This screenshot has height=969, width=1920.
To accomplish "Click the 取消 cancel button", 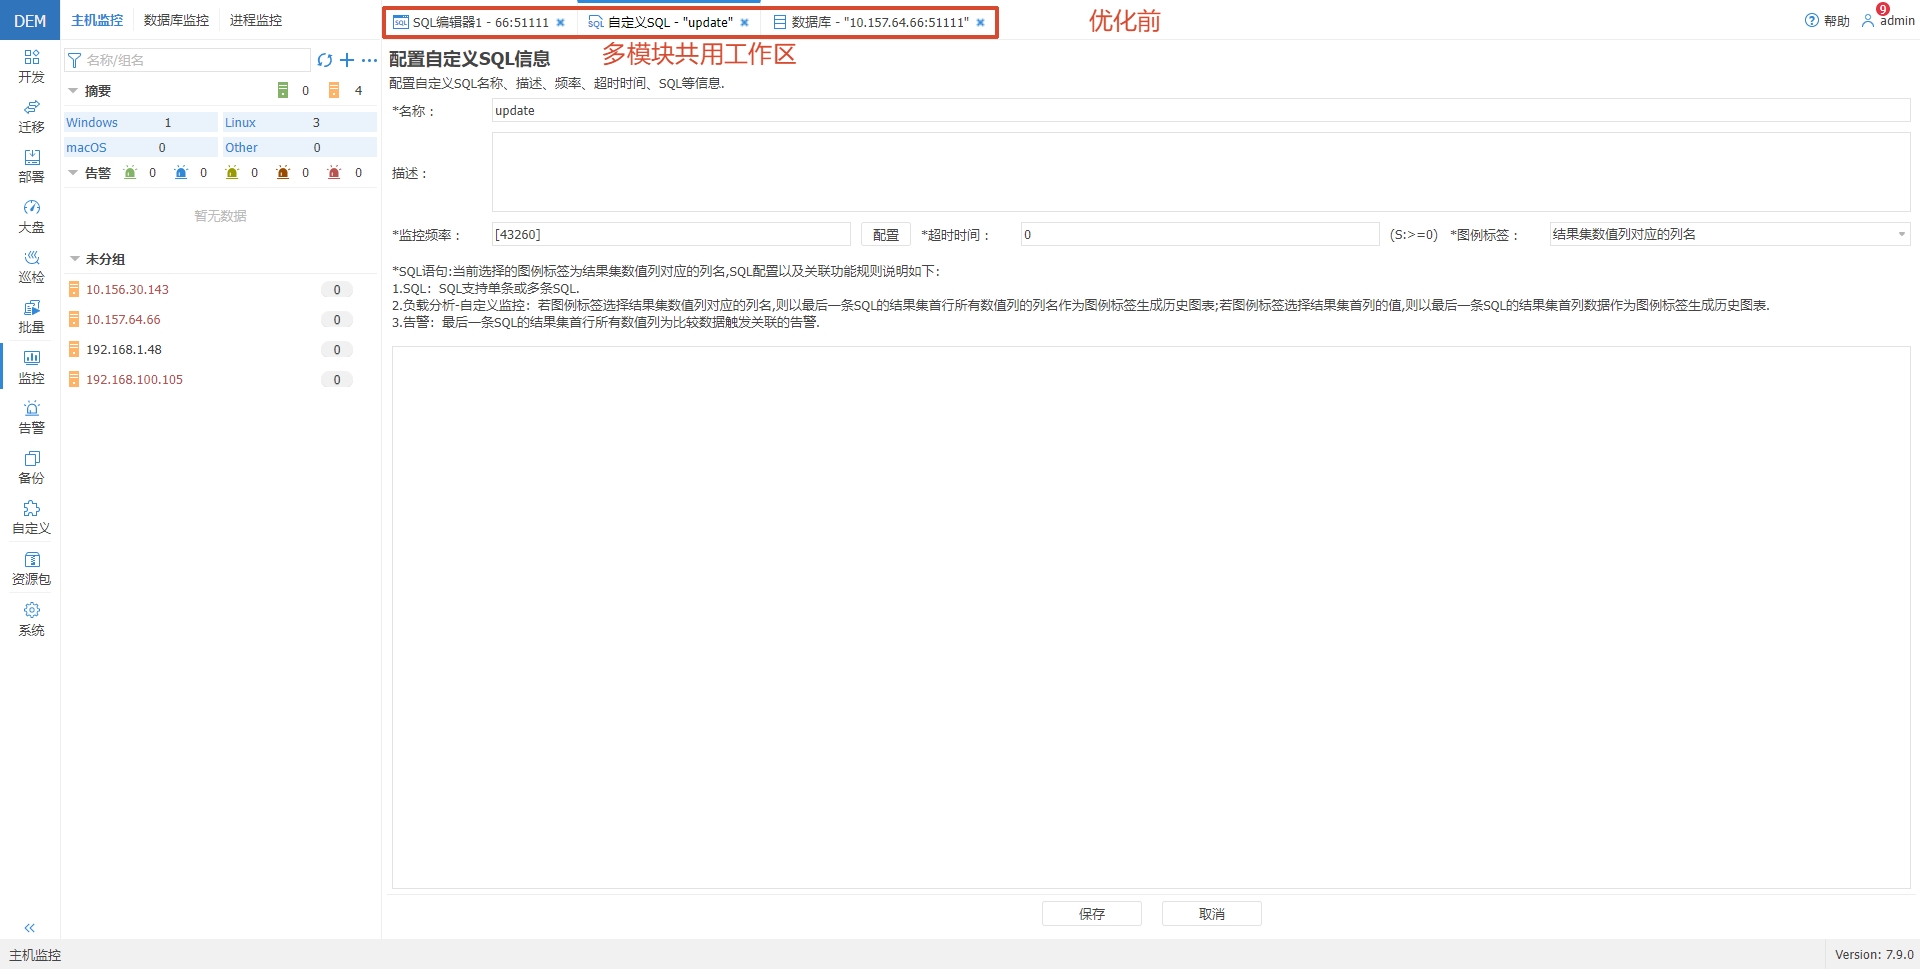I will pyautogui.click(x=1211, y=914).
